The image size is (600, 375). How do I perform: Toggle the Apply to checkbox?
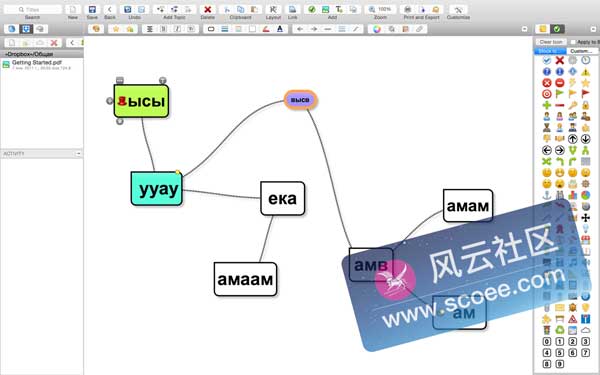(x=573, y=42)
